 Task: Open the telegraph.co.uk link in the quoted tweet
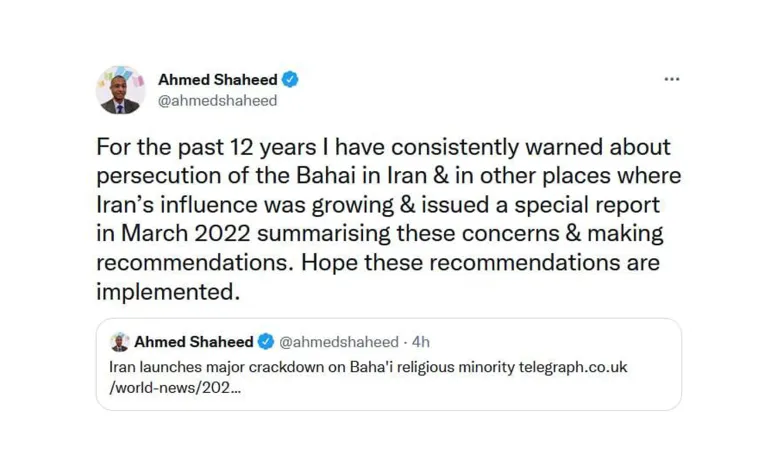pos(572,366)
